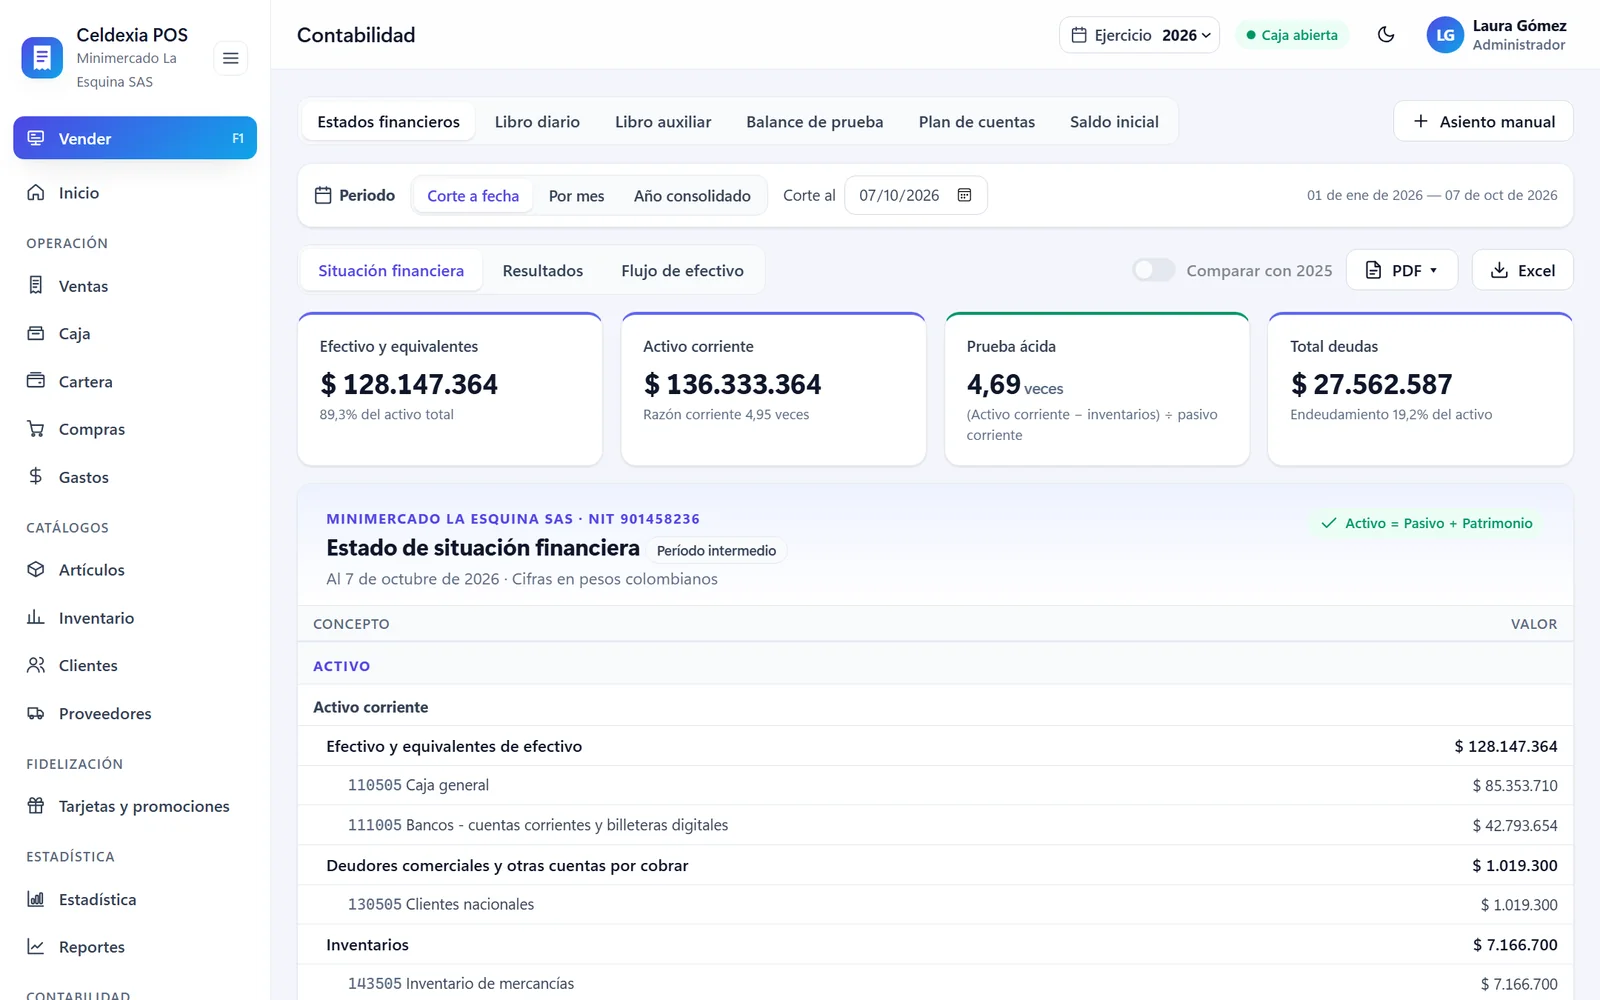Image resolution: width=1600 pixels, height=1000 pixels.
Task: Click the Asiento manual button
Action: tap(1483, 121)
